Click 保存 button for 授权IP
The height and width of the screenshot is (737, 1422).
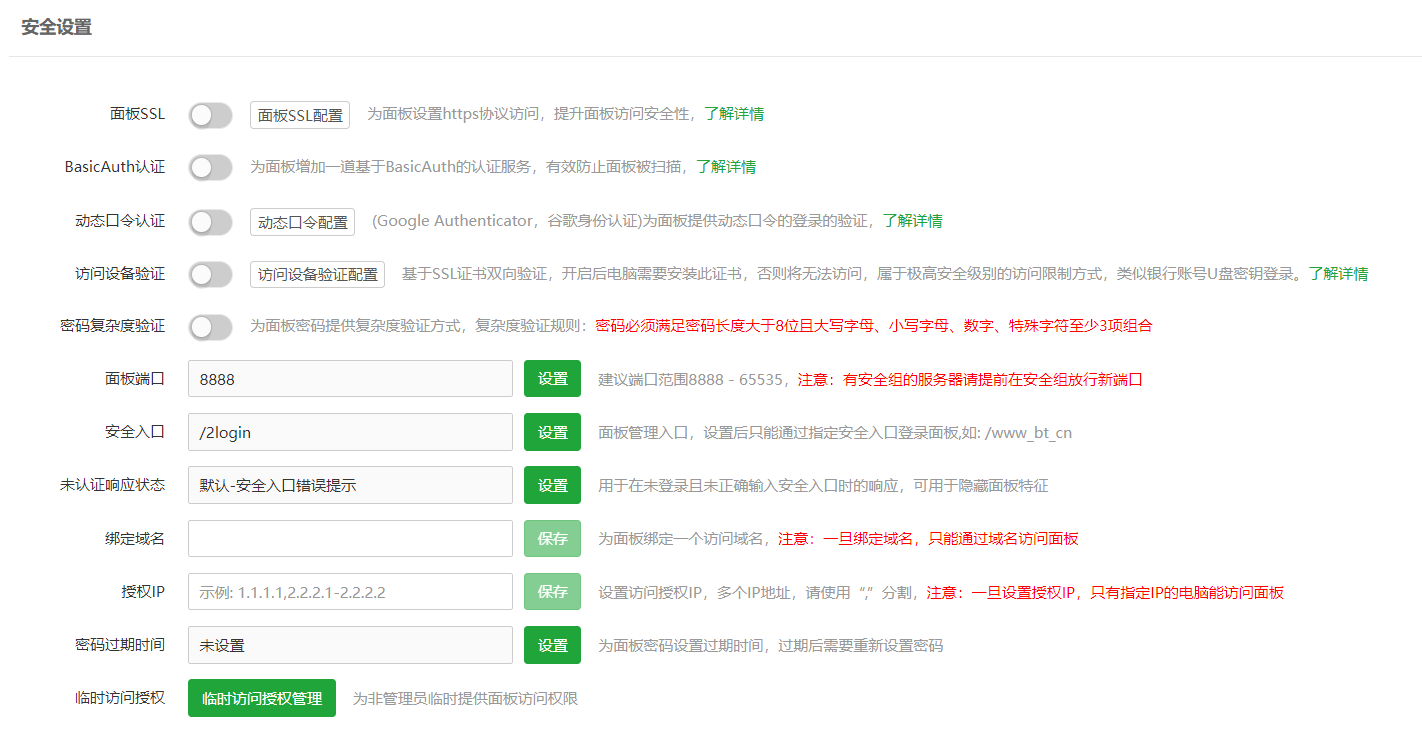click(x=552, y=591)
